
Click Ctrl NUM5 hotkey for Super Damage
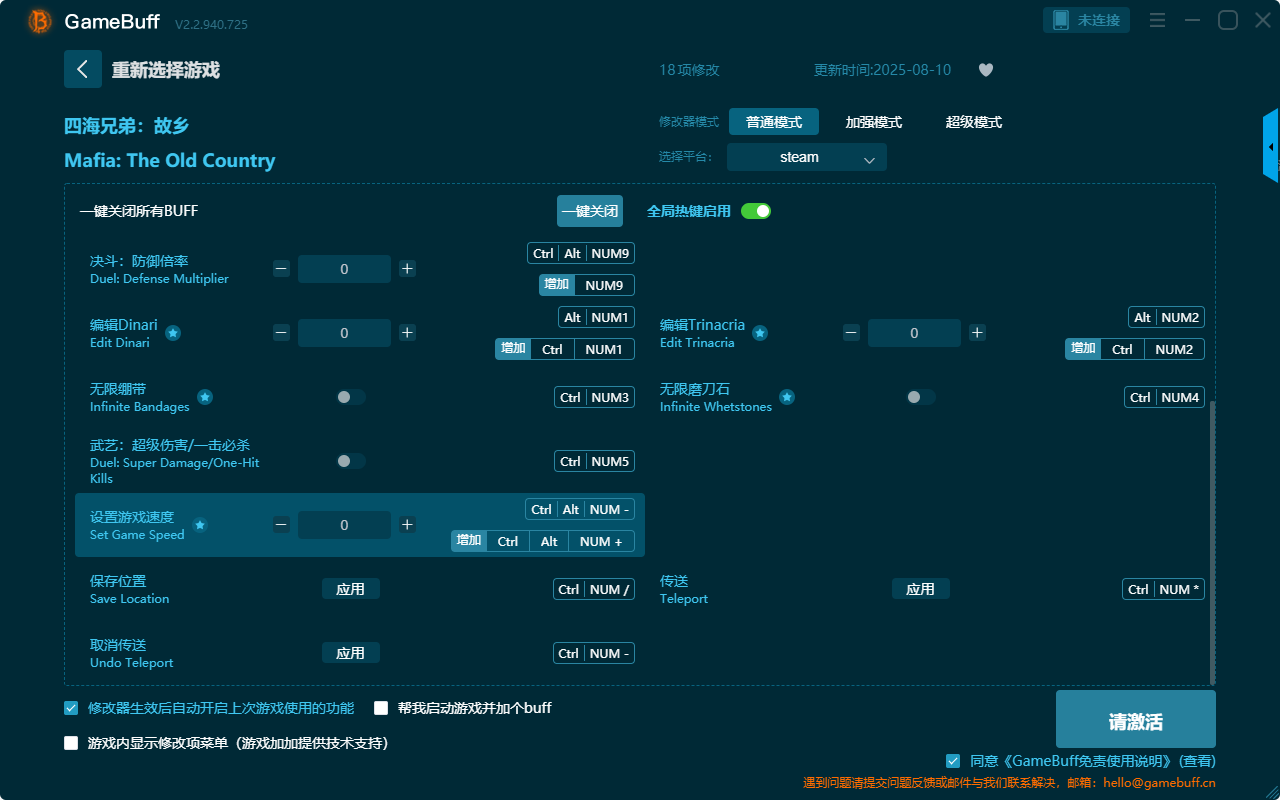point(595,461)
